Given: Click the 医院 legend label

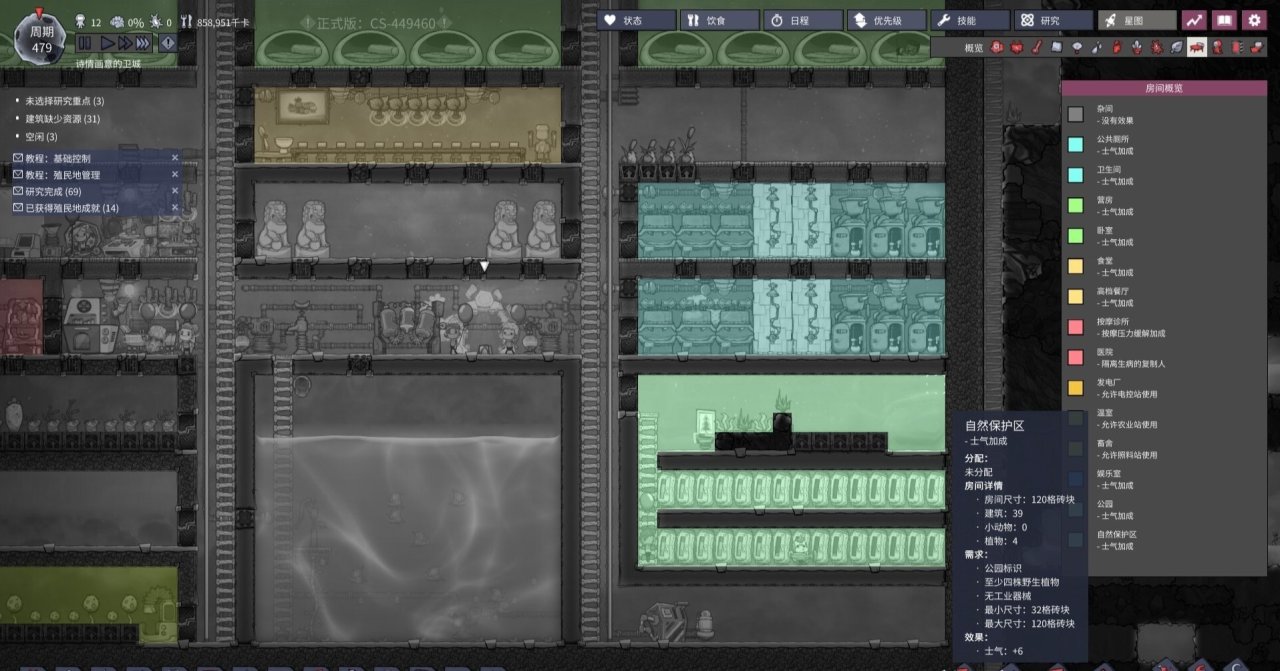Looking at the screenshot, I should pos(1104,351).
